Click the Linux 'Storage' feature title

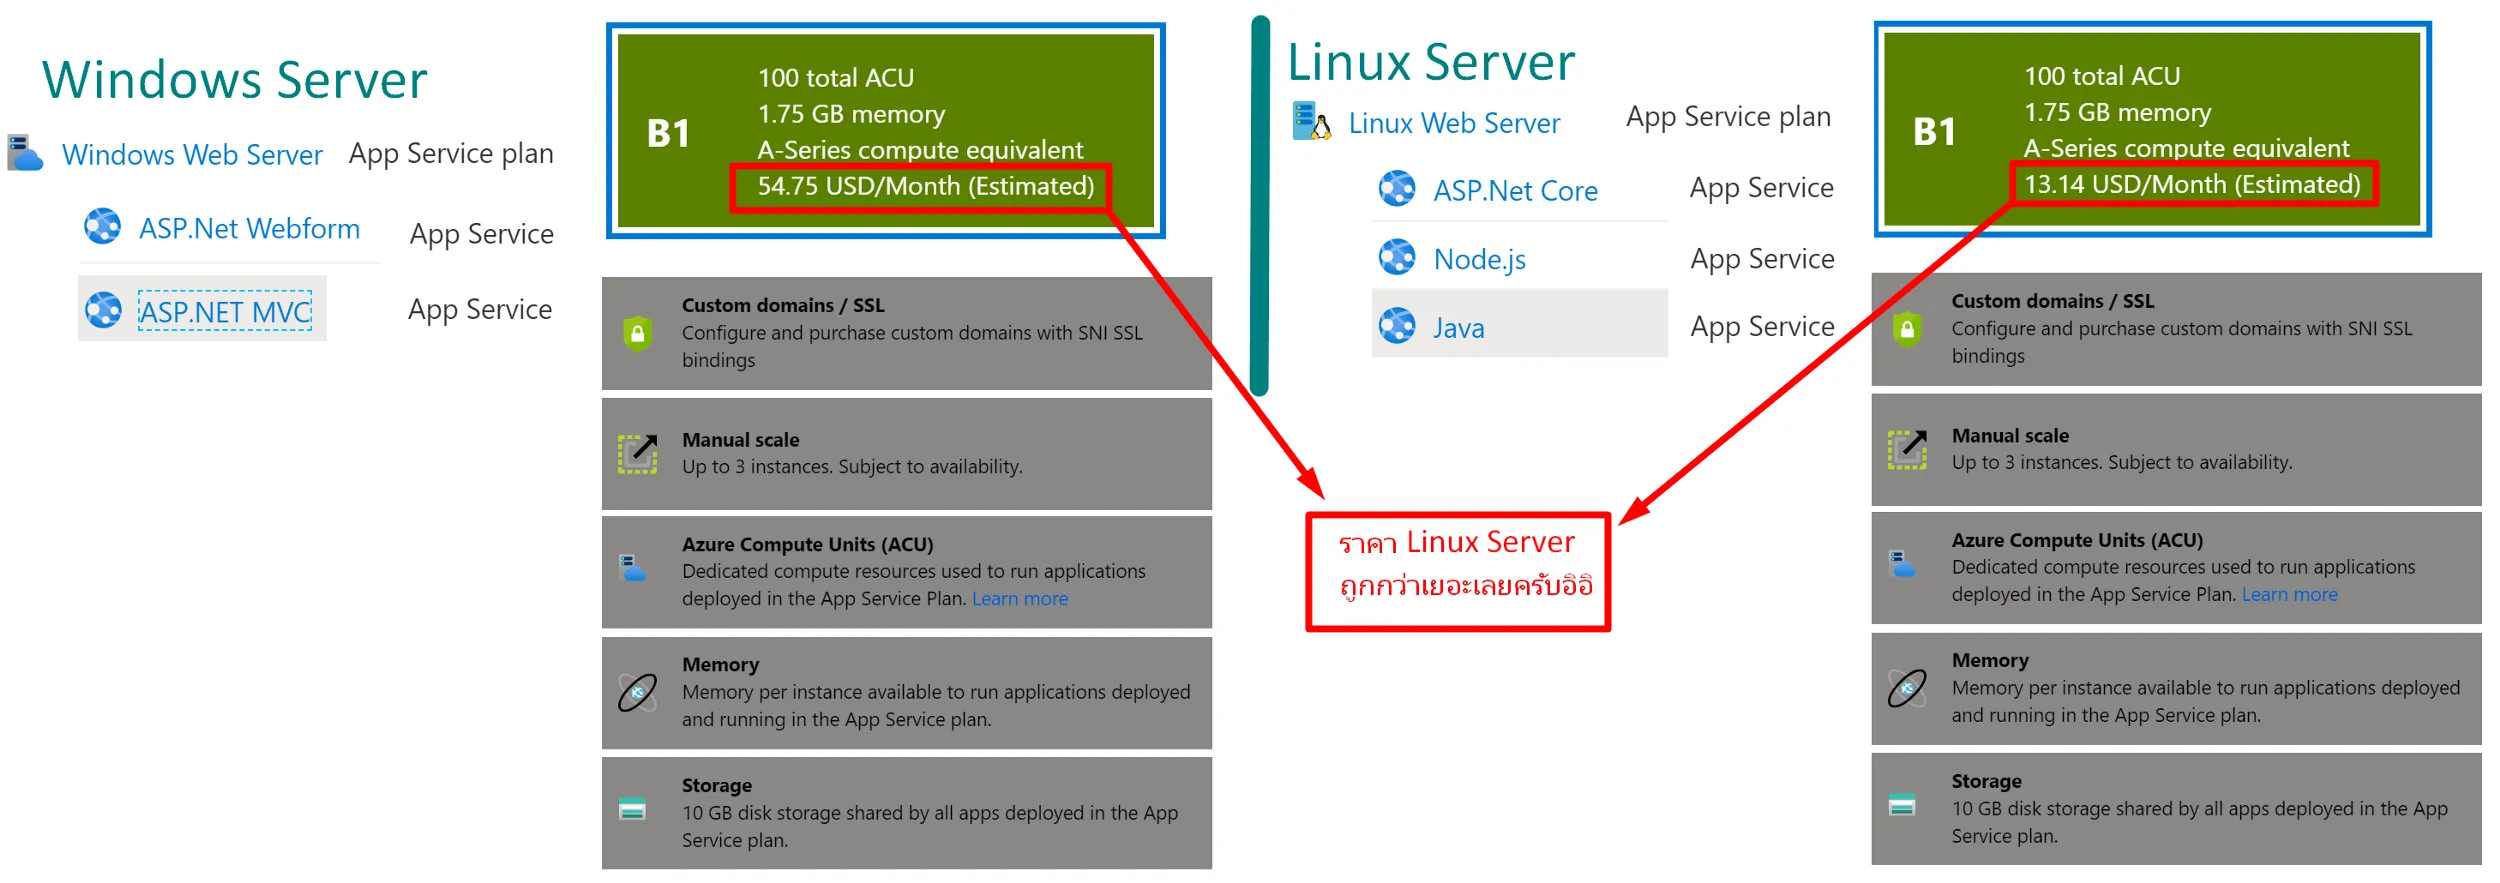point(1986,782)
